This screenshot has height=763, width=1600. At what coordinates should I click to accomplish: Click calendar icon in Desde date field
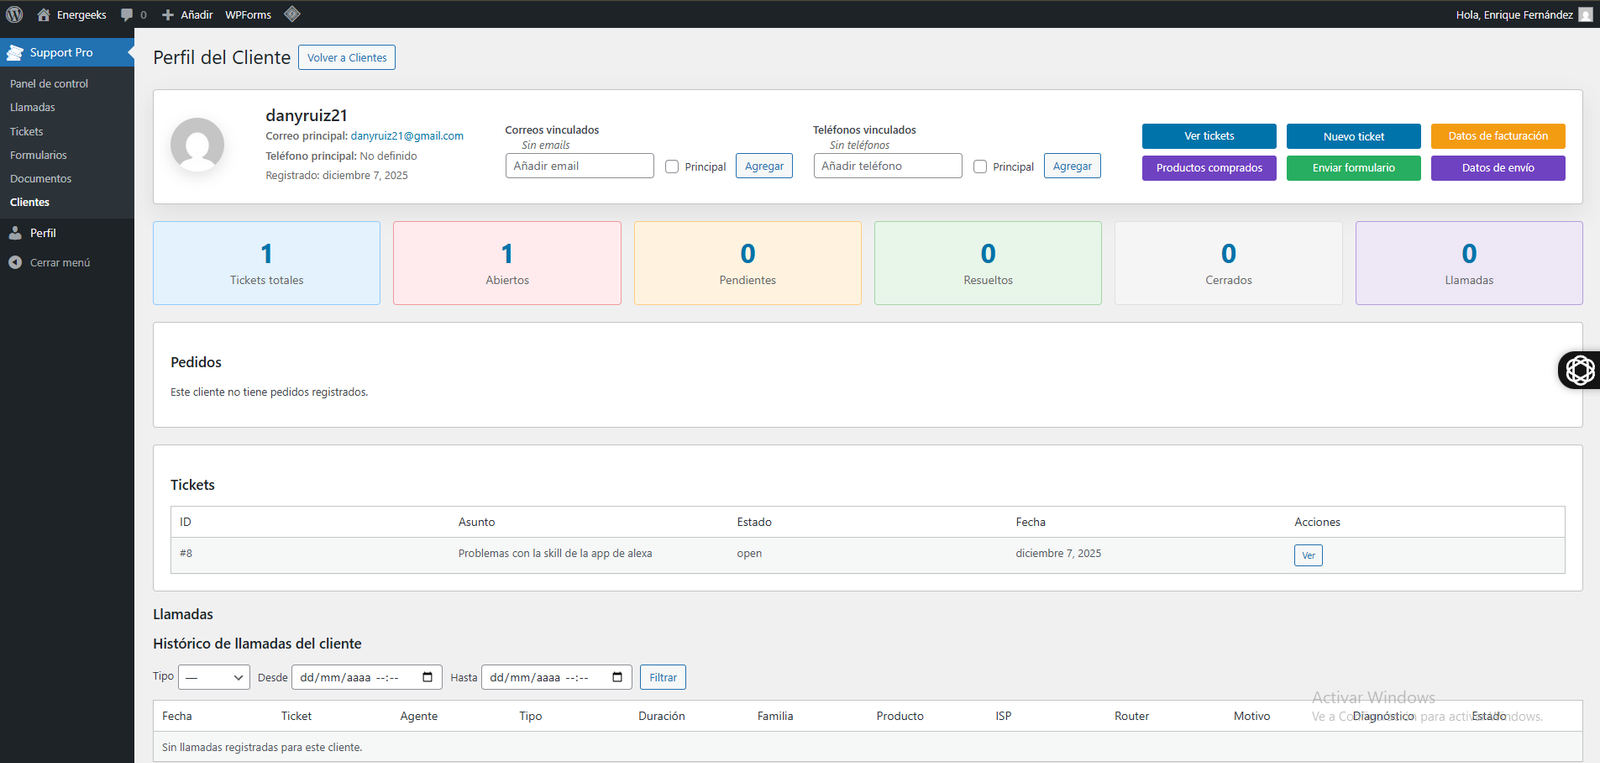pos(428,677)
